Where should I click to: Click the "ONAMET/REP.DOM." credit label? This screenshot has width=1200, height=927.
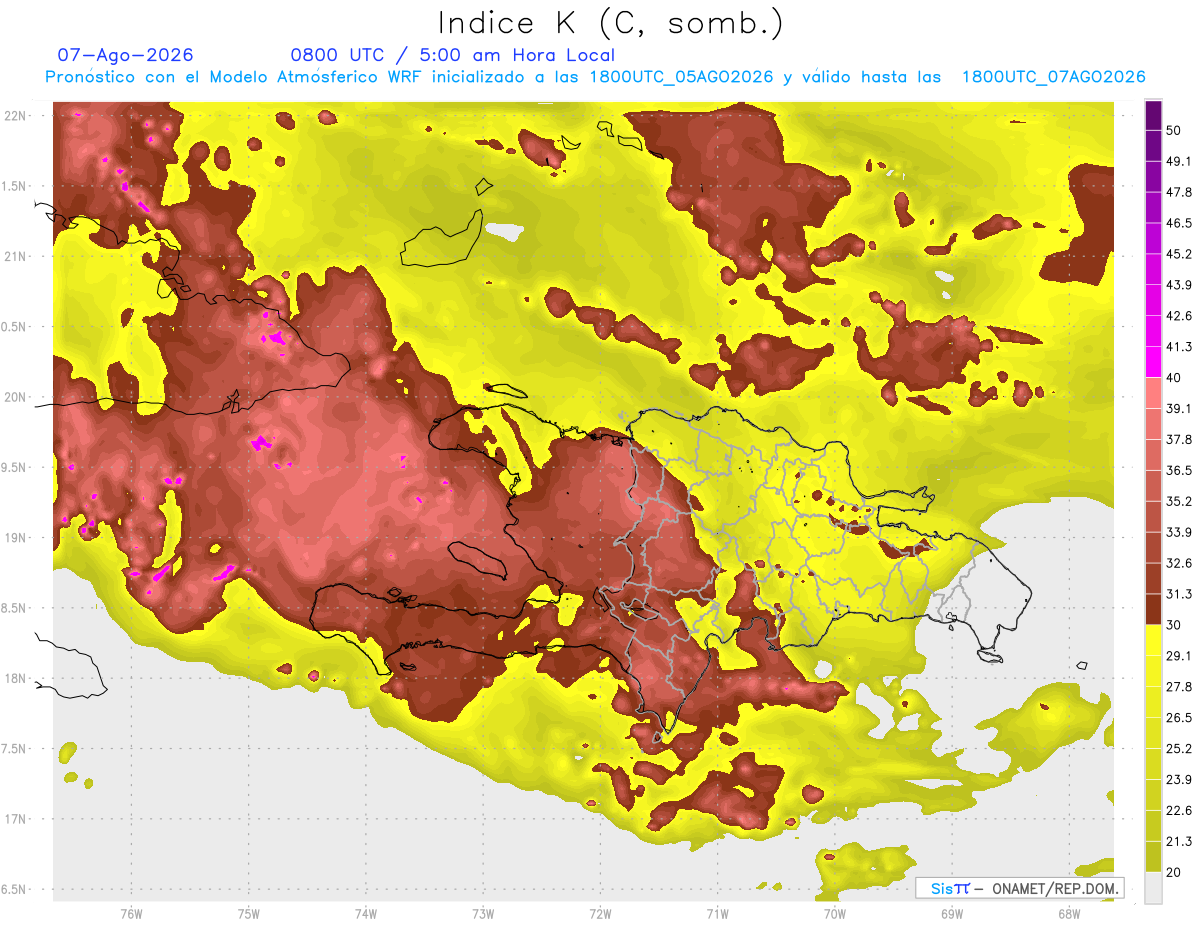click(x=1057, y=888)
